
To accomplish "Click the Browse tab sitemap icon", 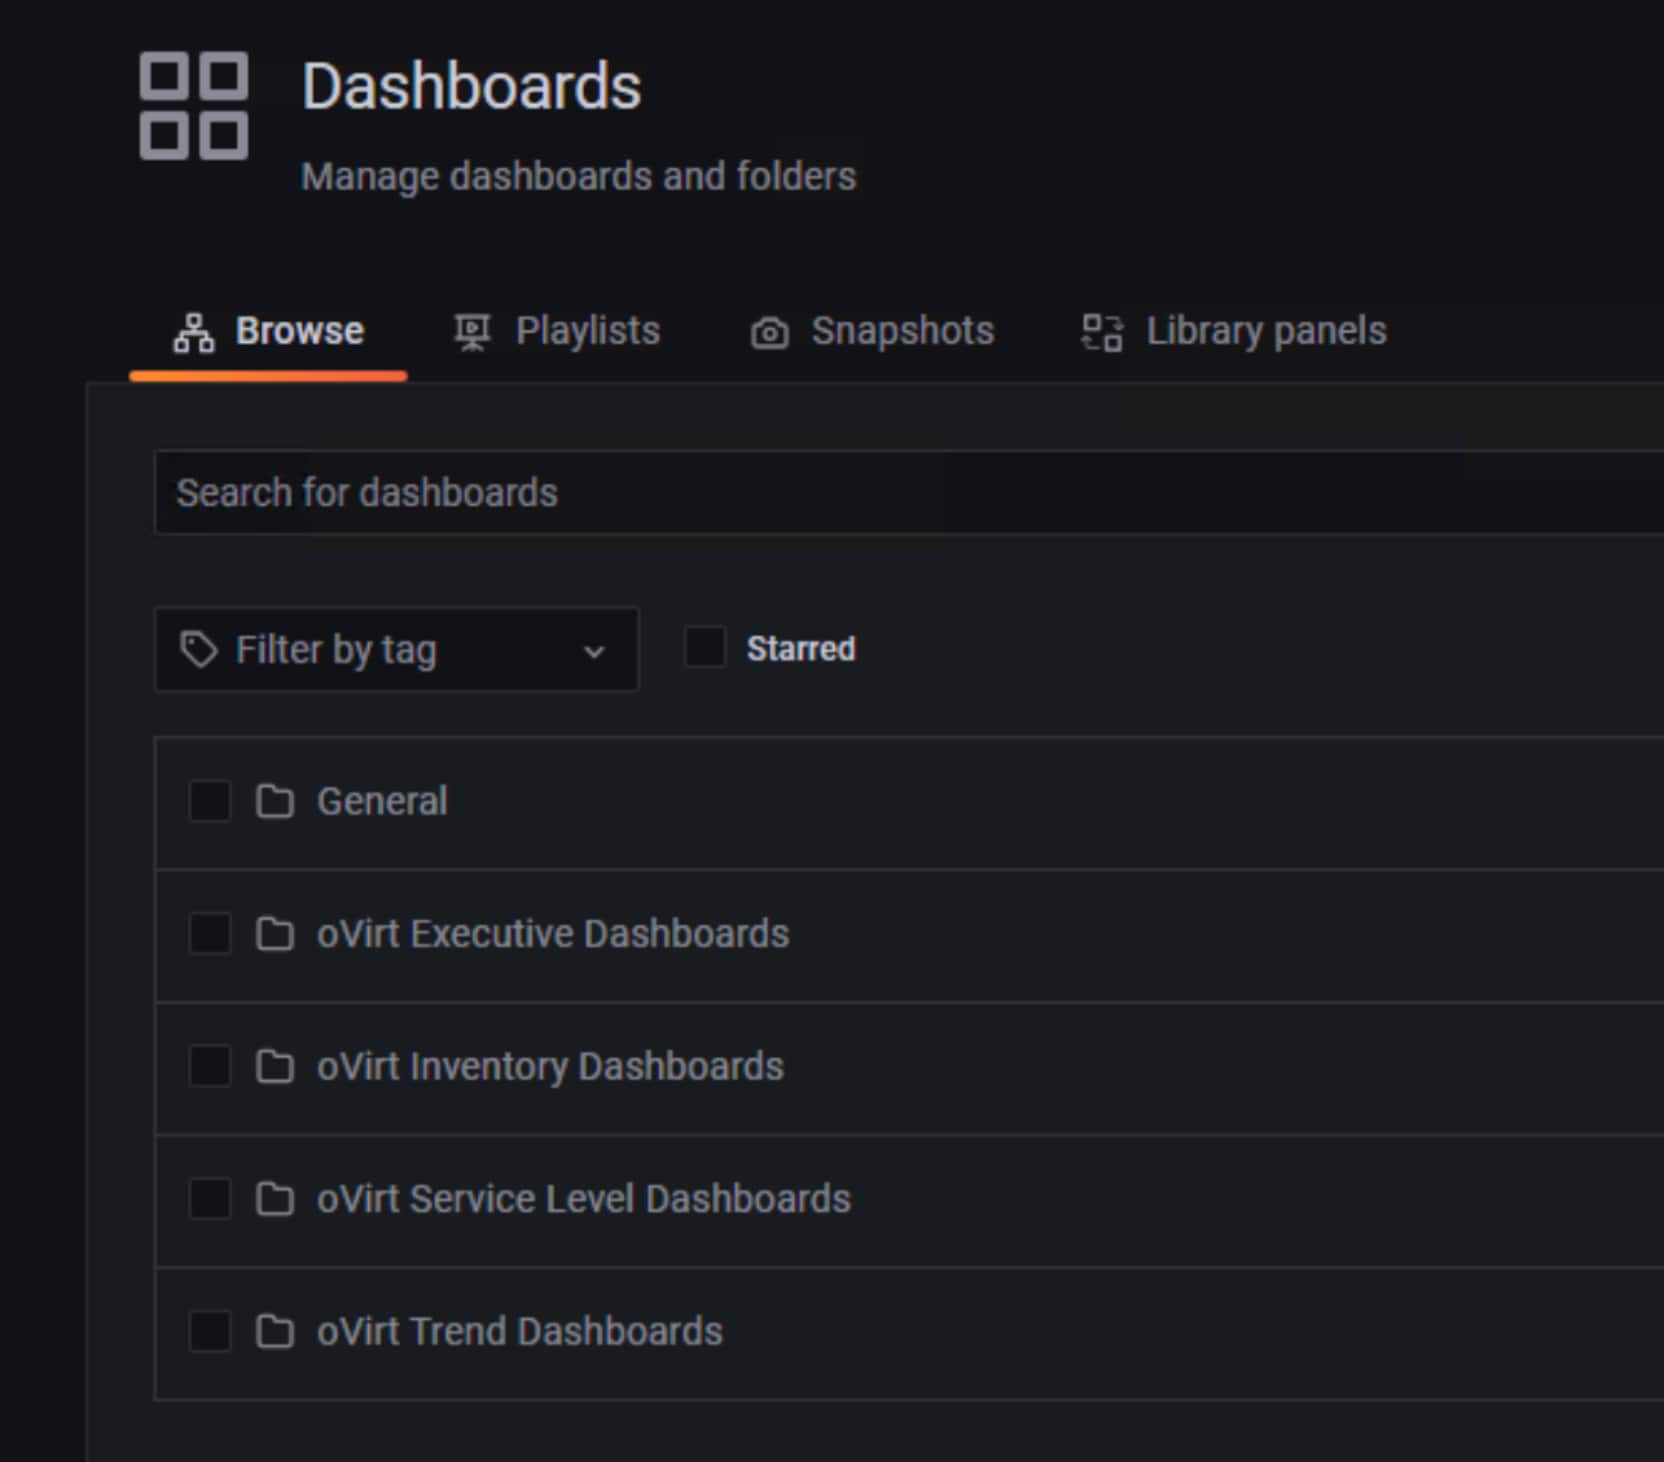I will (194, 332).
